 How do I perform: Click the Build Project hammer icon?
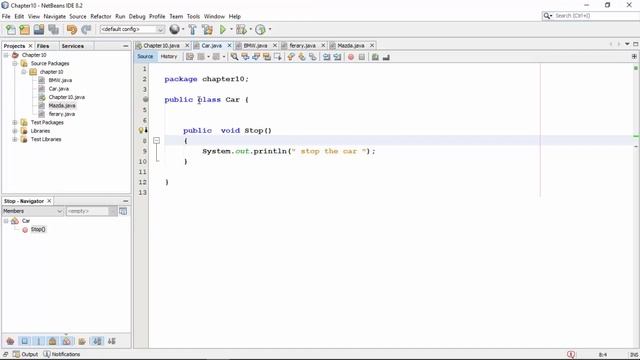tap(192, 29)
